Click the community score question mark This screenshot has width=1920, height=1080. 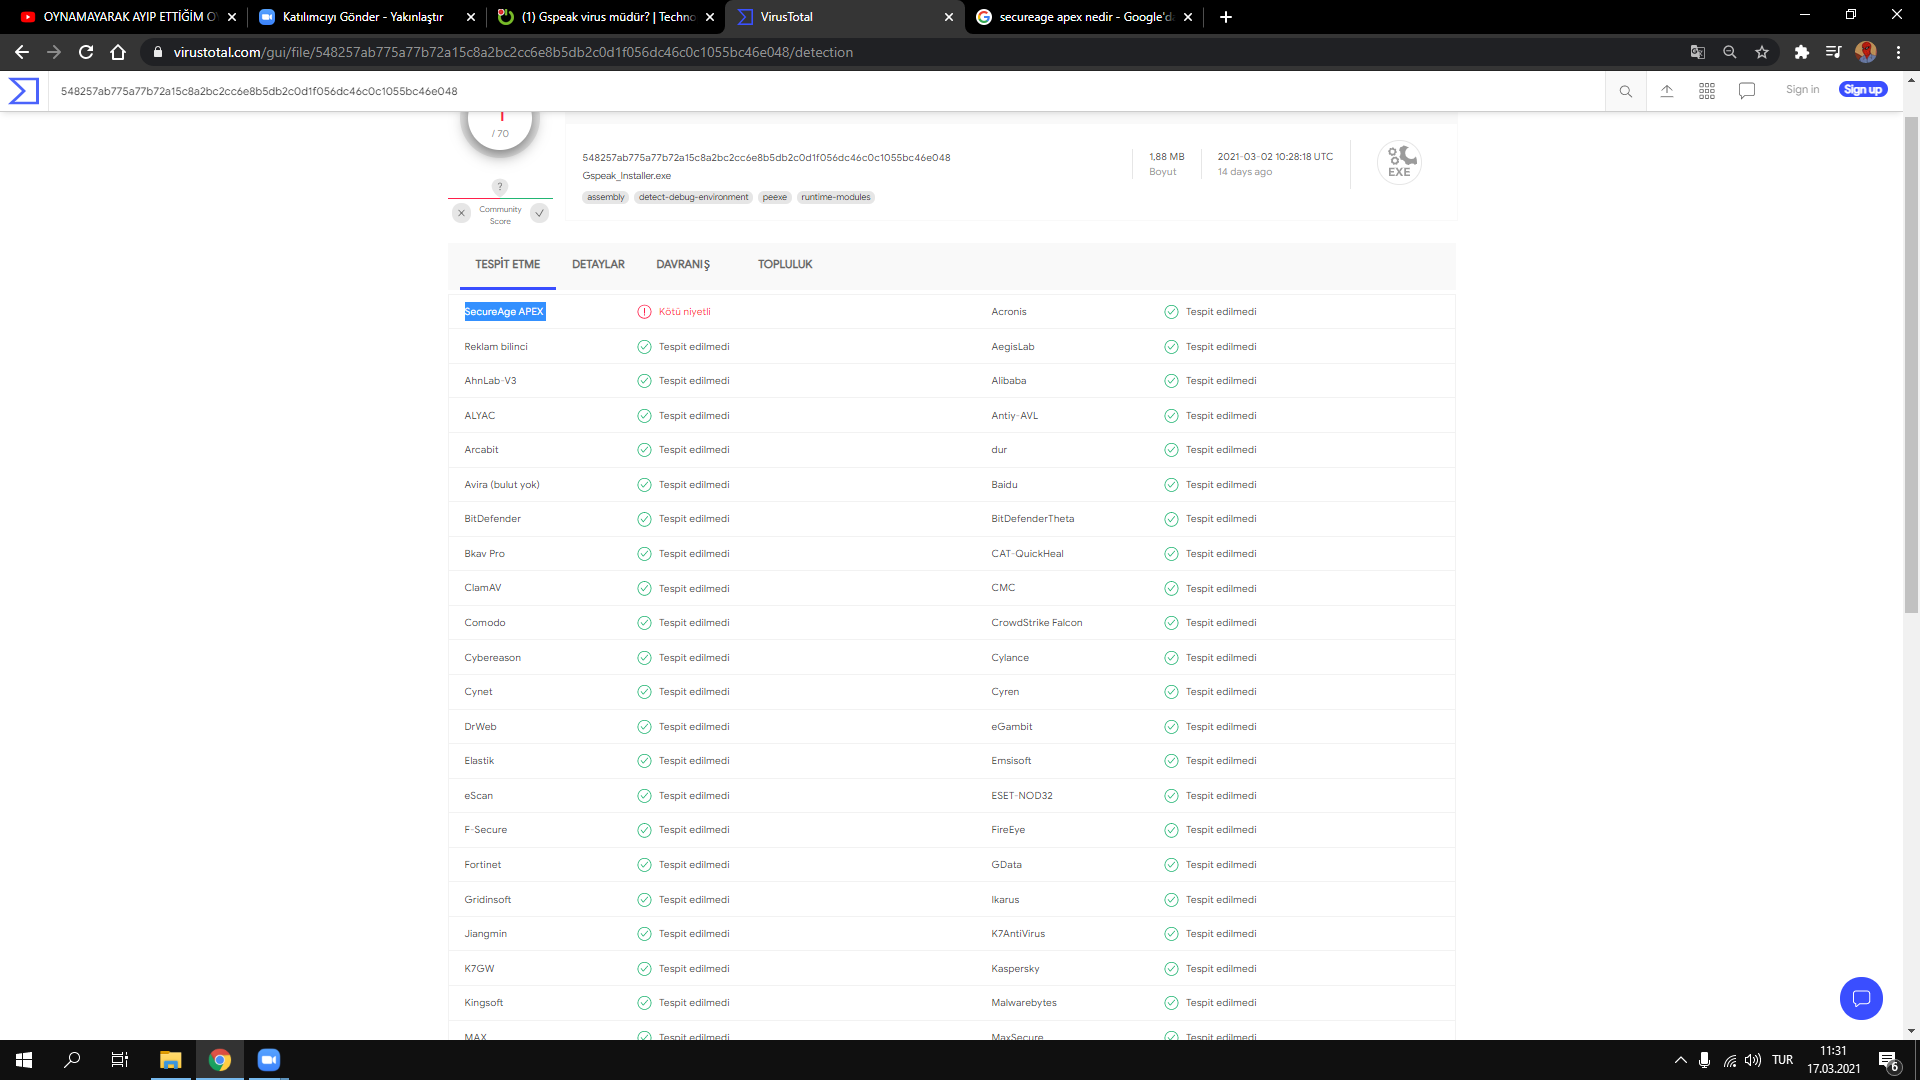pos(500,187)
